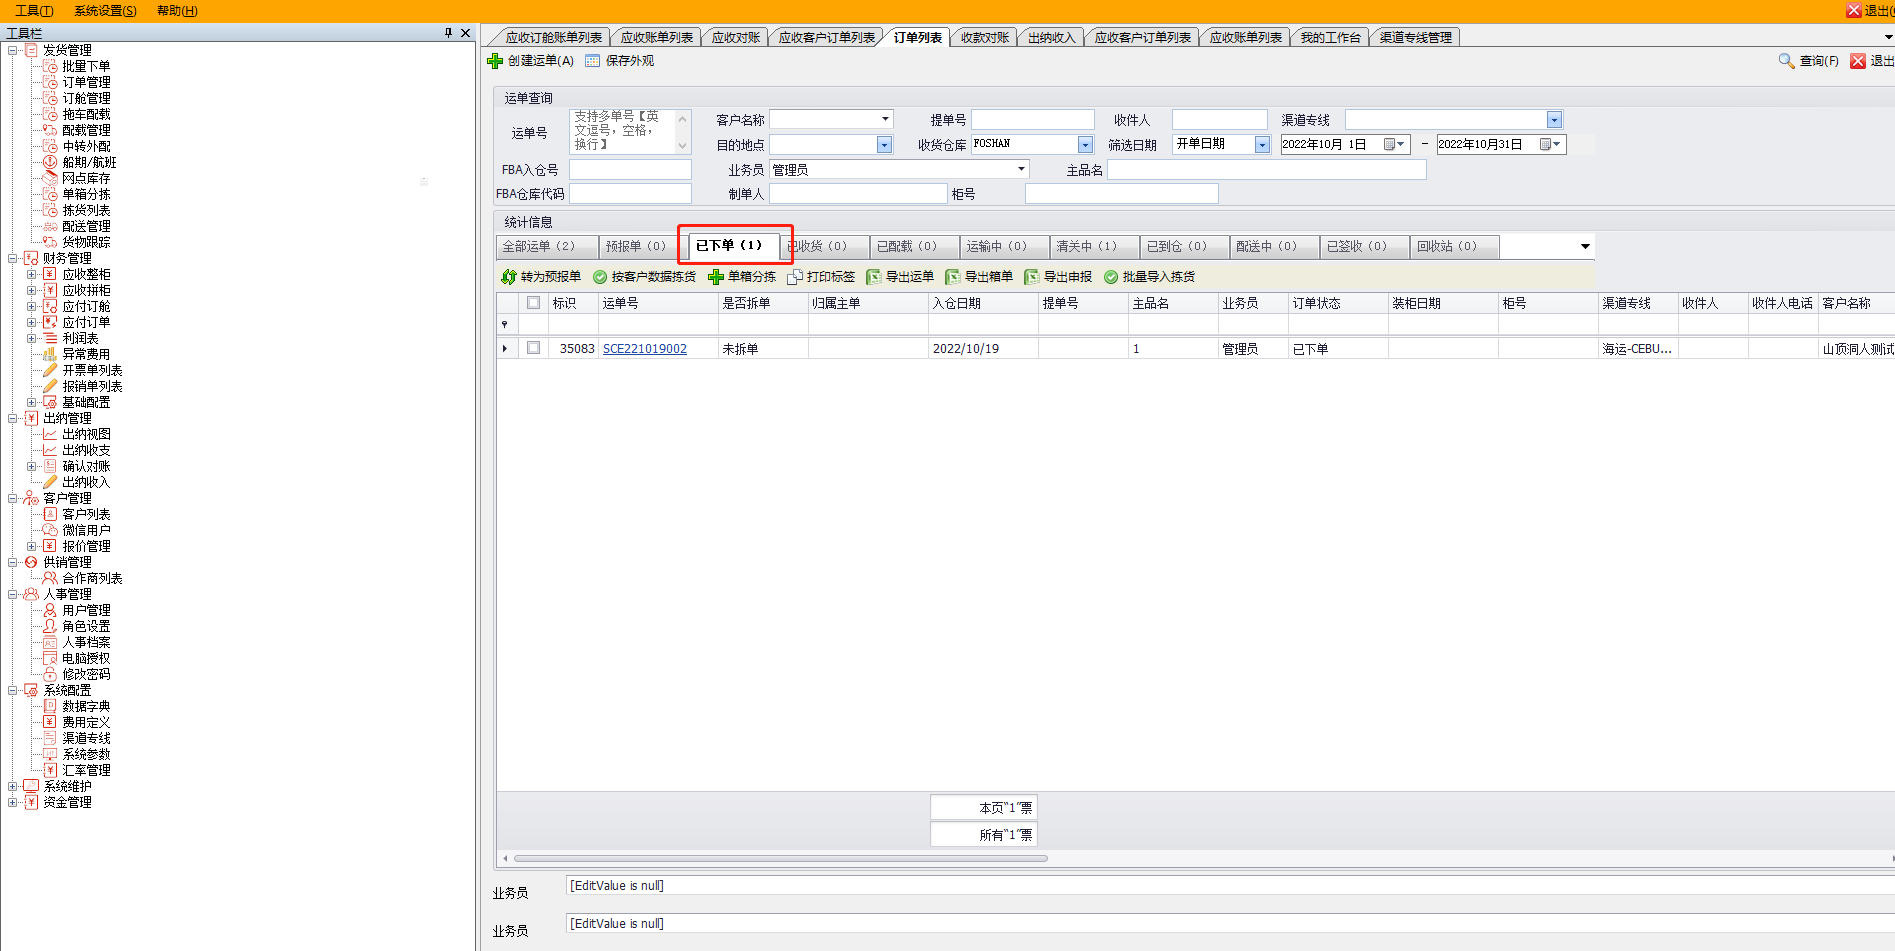Click the 导出运单 export icon
Screen dimensions: 1895x951
tap(874, 277)
